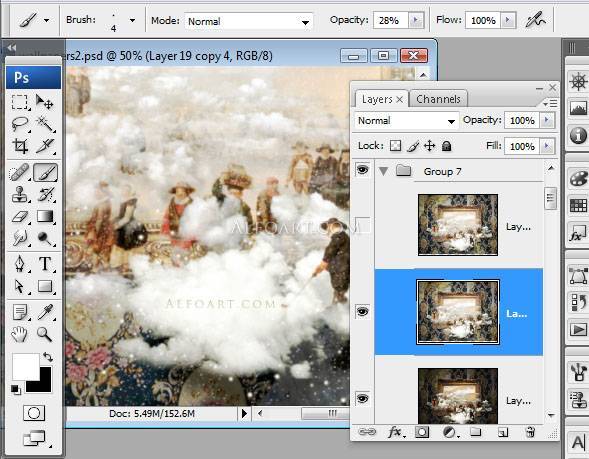Pick the Magic Wand tool
Screen dimensions: 589x459
[x=45, y=124]
